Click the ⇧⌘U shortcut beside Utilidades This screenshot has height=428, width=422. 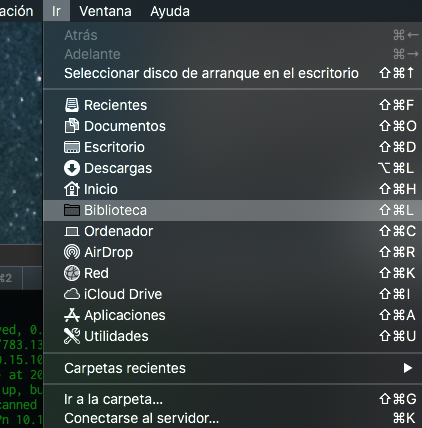(x=397, y=336)
